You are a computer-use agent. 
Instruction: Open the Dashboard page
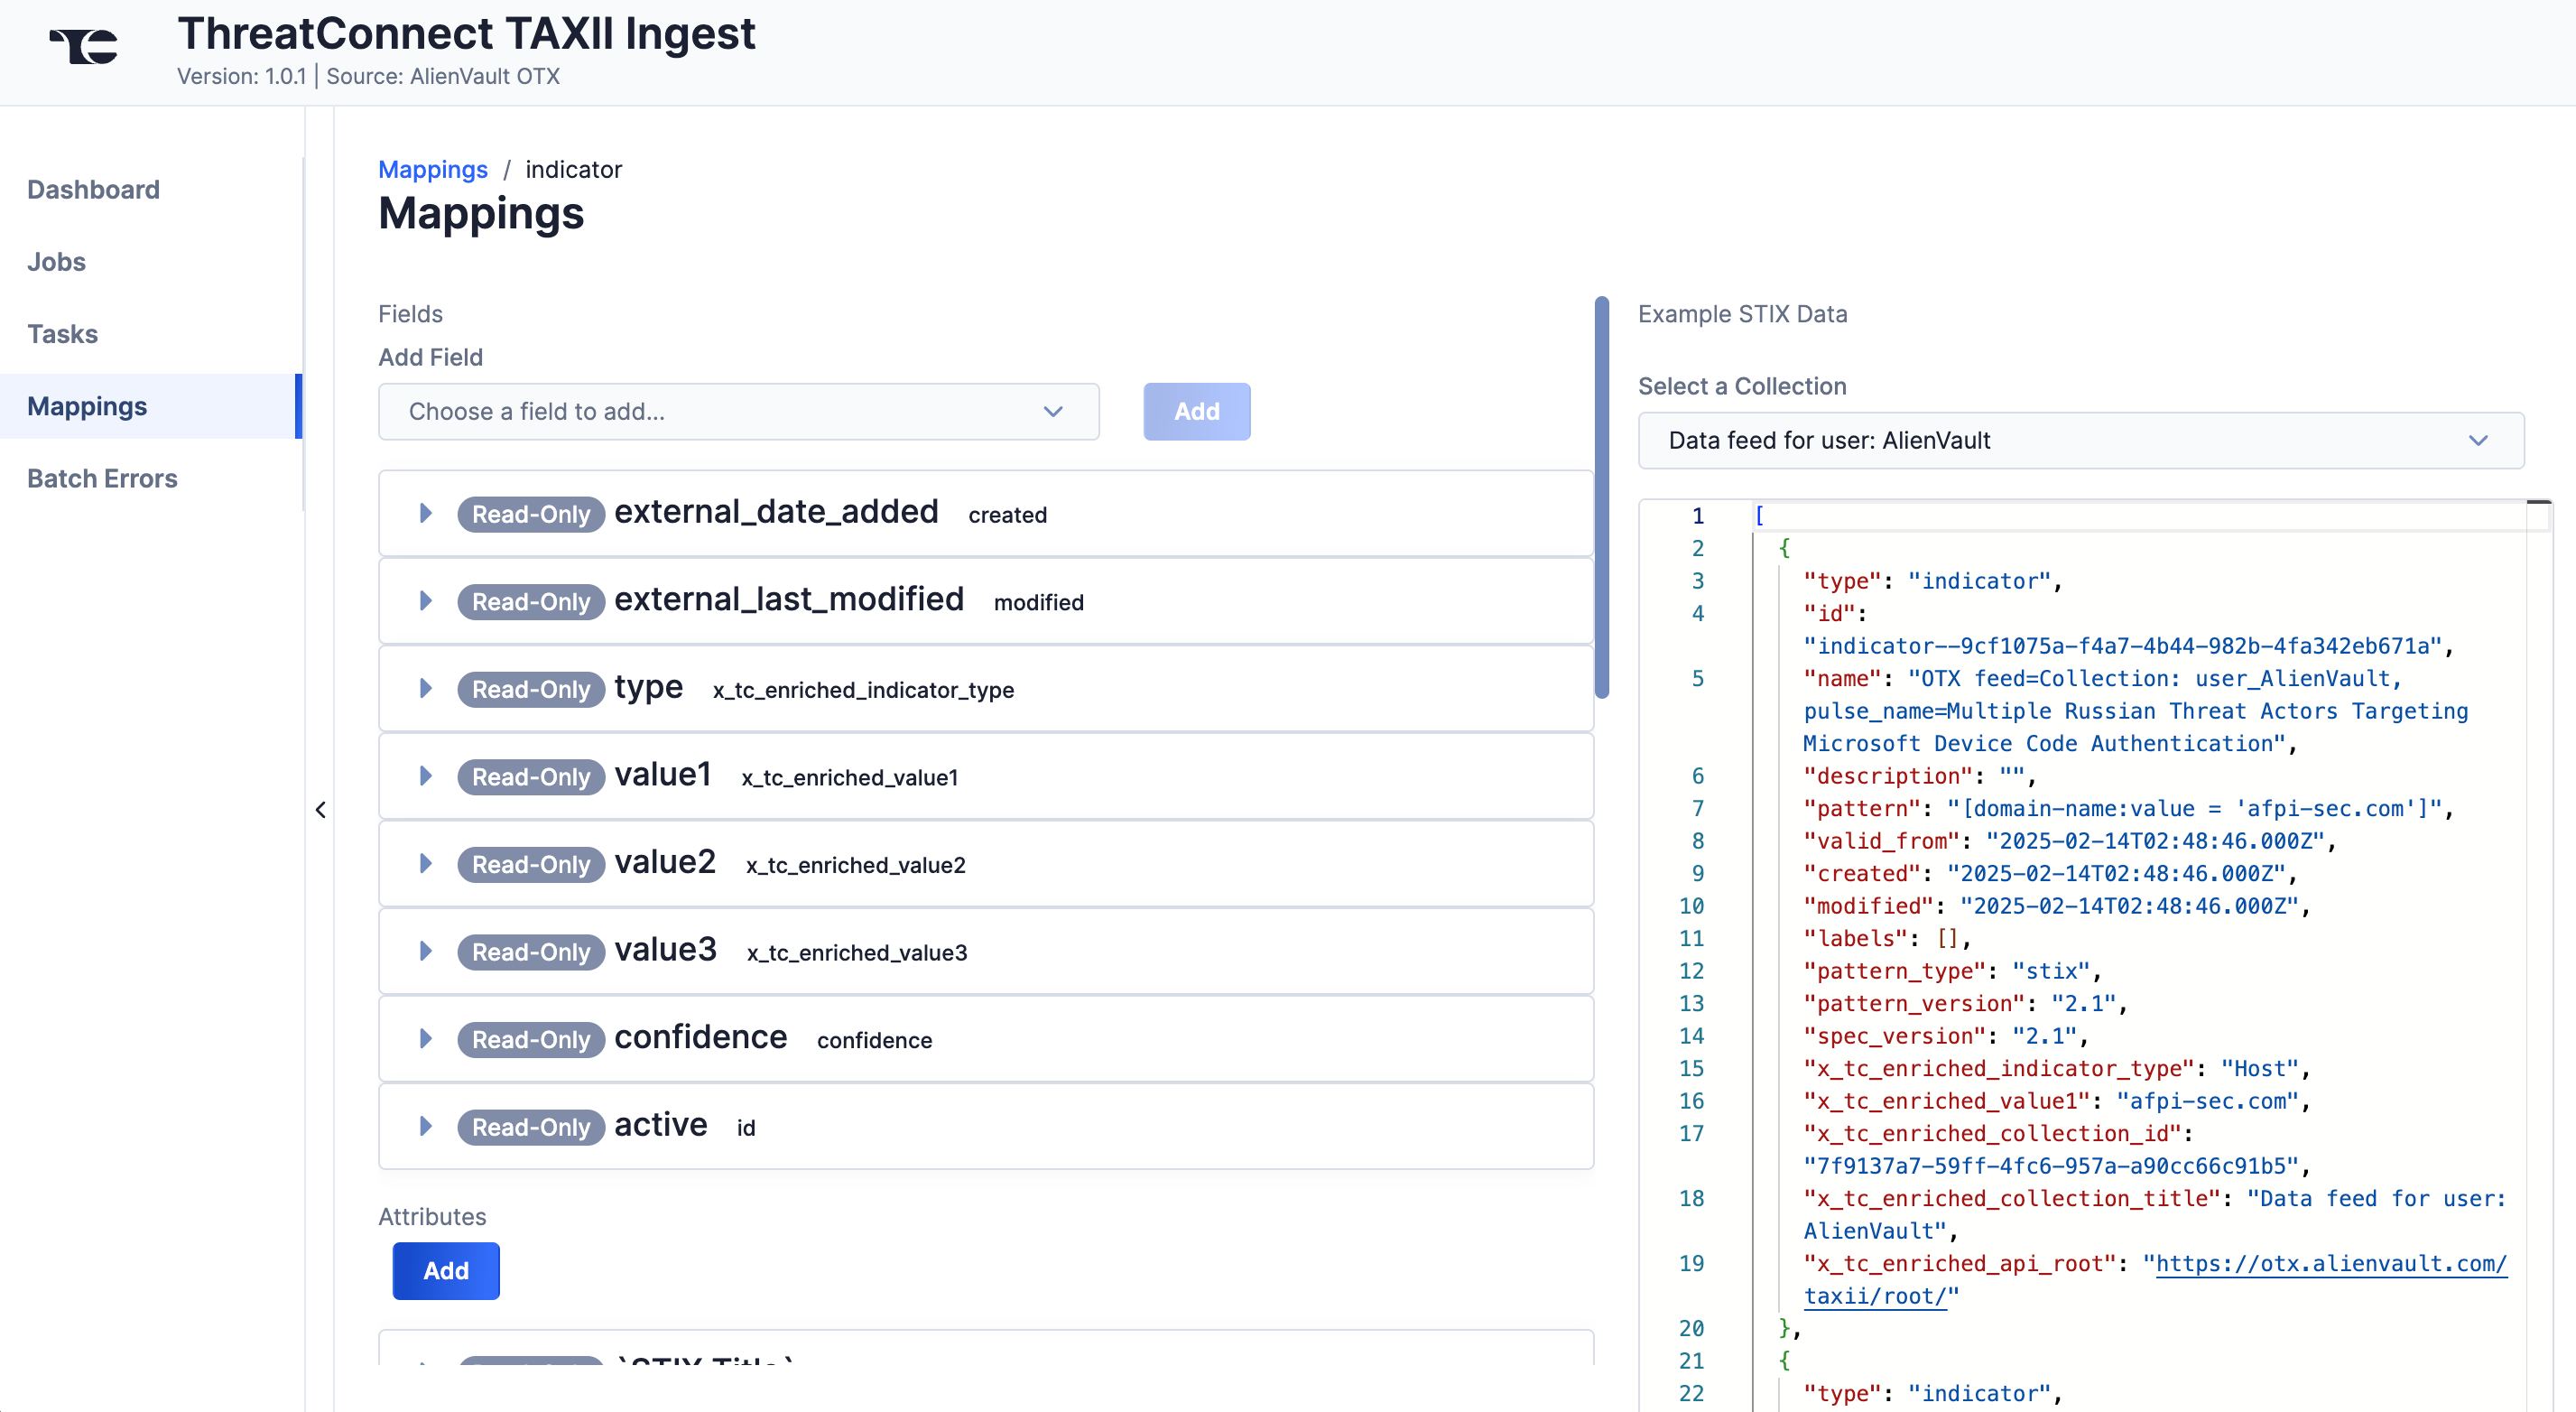pyautogui.click(x=93, y=189)
